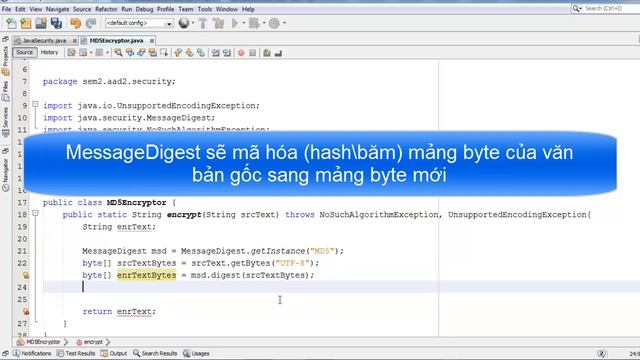
Task: Open the Usages panel
Action: click(196, 353)
